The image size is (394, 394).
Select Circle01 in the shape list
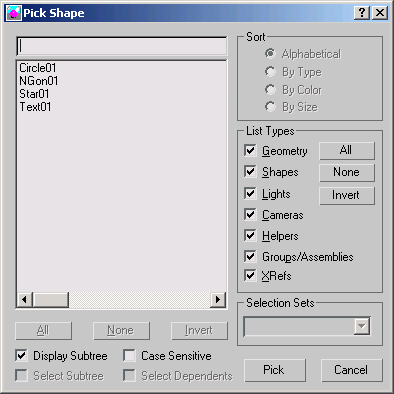pyautogui.click(x=38, y=68)
